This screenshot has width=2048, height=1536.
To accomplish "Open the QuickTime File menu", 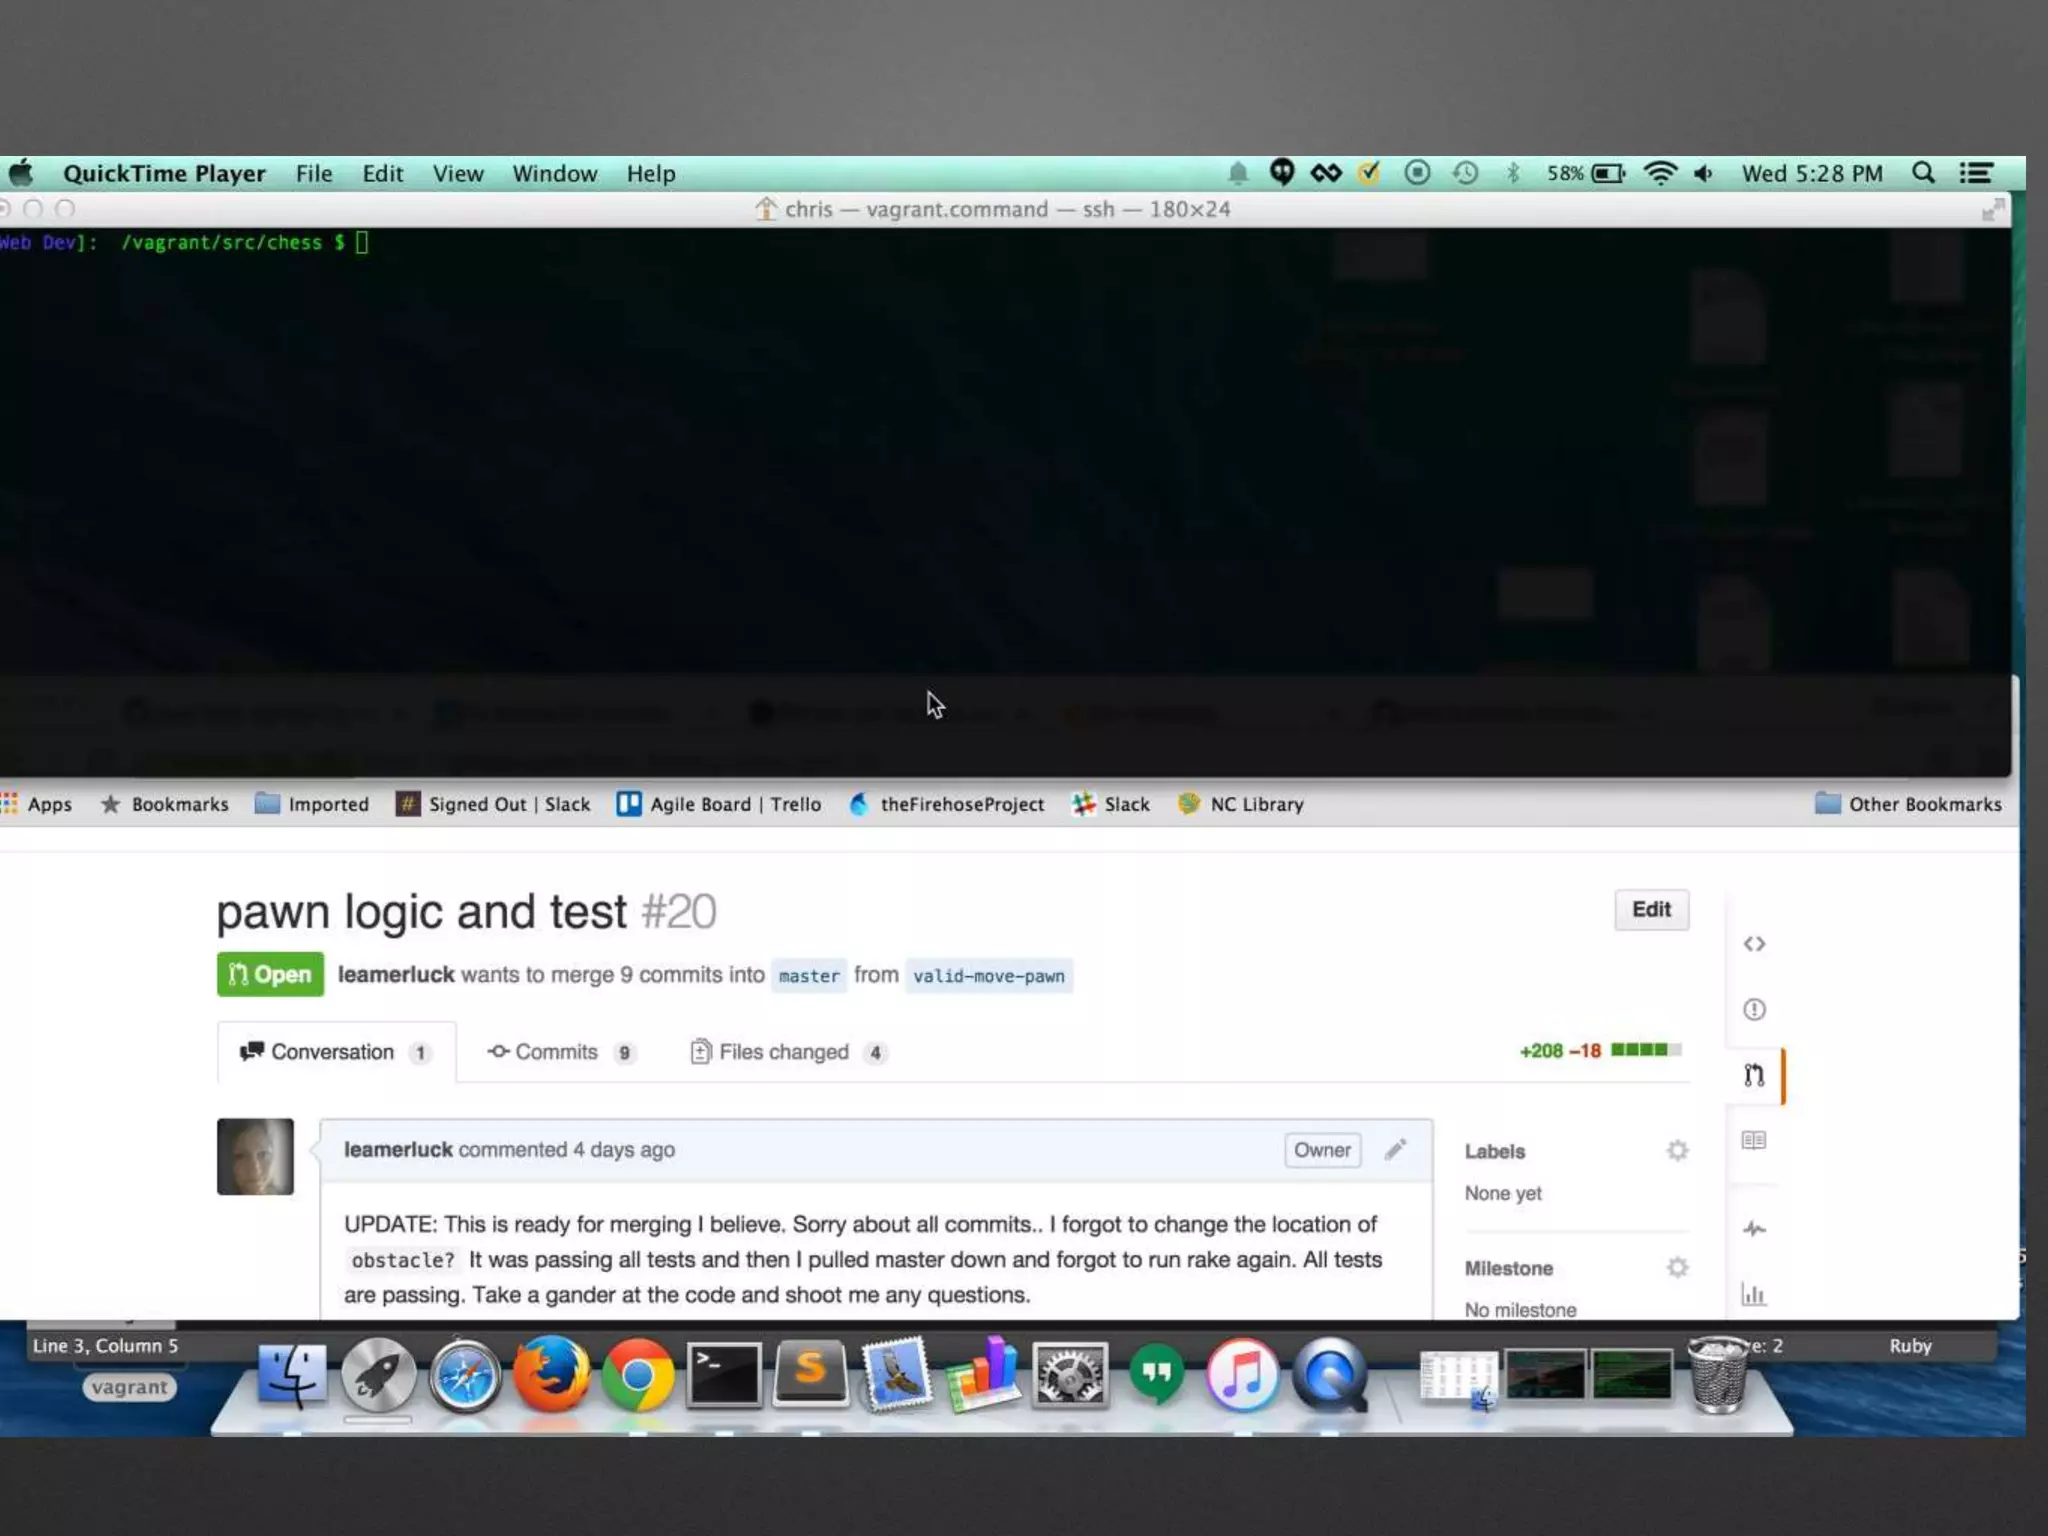I will tap(313, 174).
